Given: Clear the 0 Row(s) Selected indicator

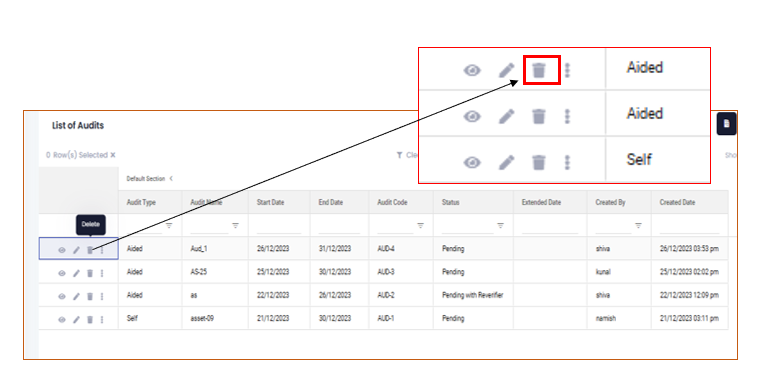Looking at the screenshot, I should pyautogui.click(x=113, y=155).
